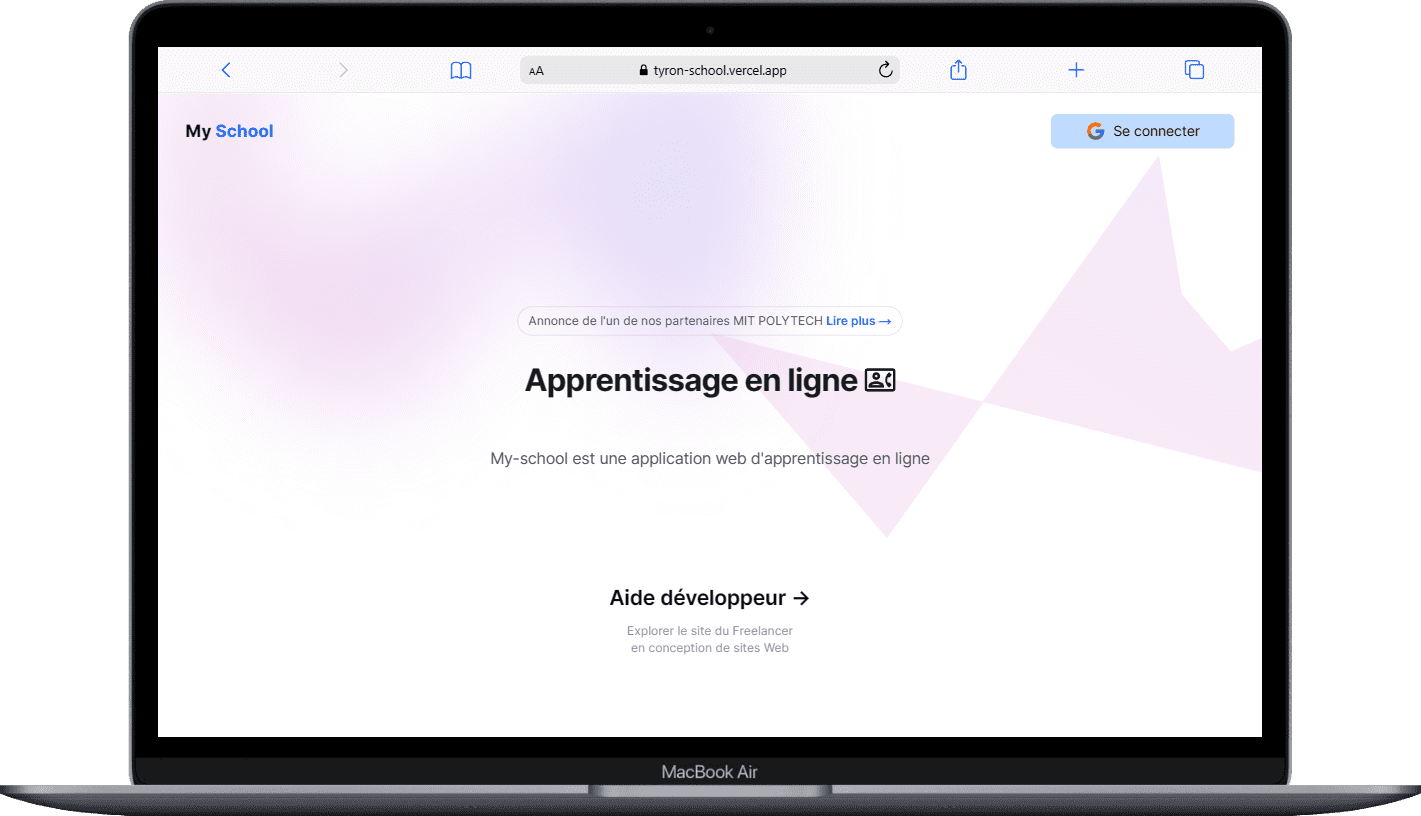Click the lock icon in the address bar

(643, 71)
